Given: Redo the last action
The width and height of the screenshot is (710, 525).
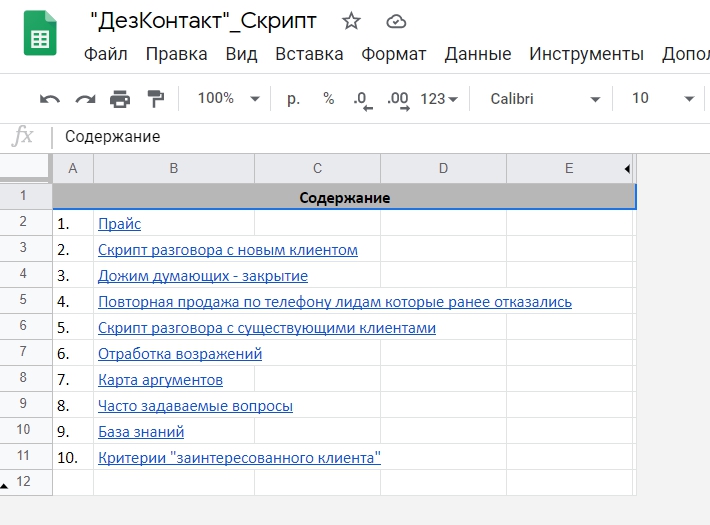Looking at the screenshot, I should tap(85, 99).
